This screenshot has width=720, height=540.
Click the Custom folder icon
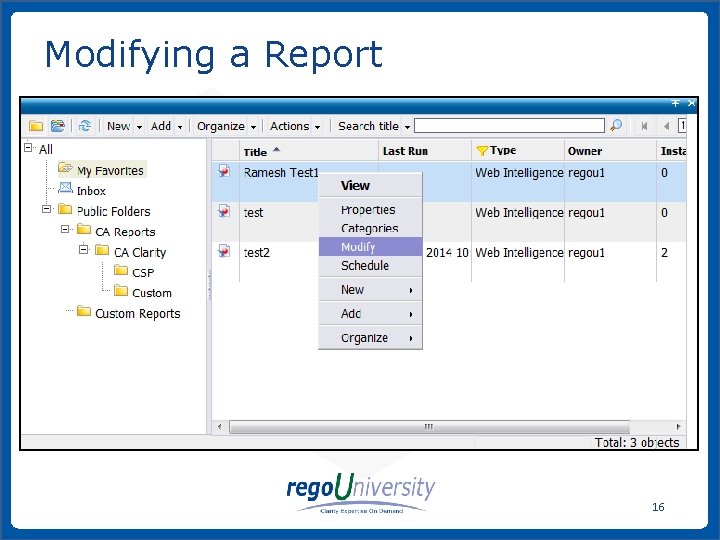pyautogui.click(x=121, y=290)
